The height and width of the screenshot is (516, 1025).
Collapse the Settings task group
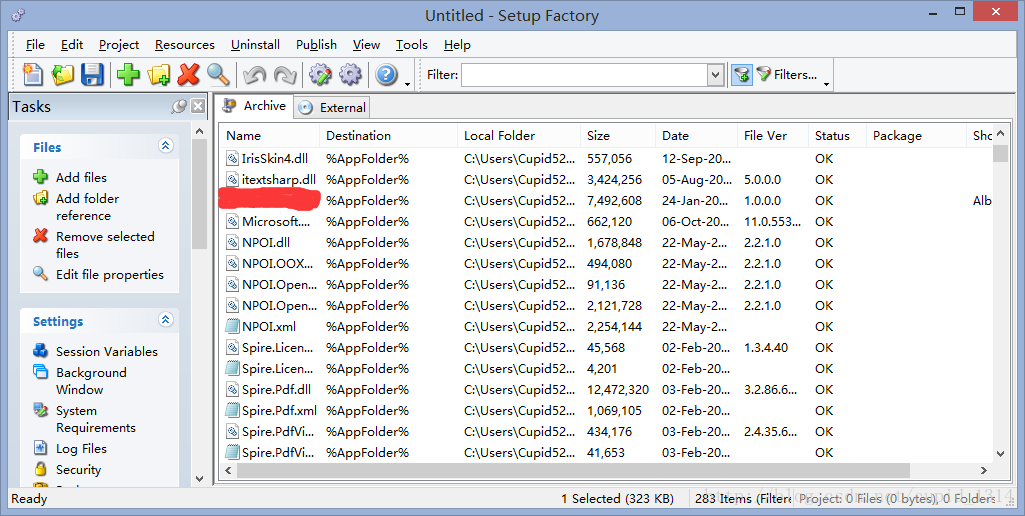point(166,320)
